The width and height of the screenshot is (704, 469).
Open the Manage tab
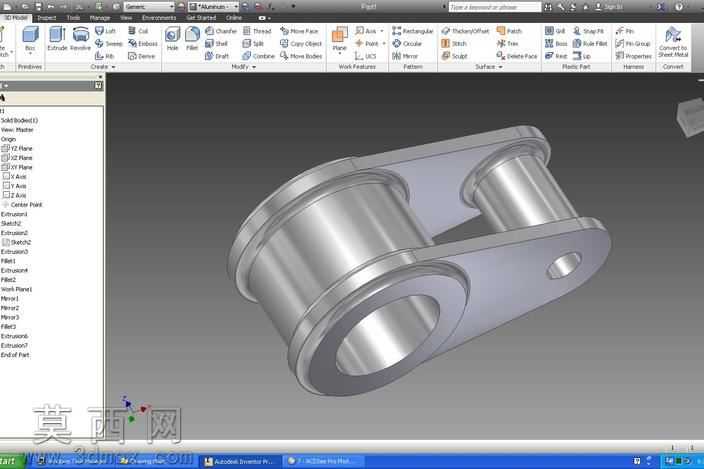pos(100,18)
